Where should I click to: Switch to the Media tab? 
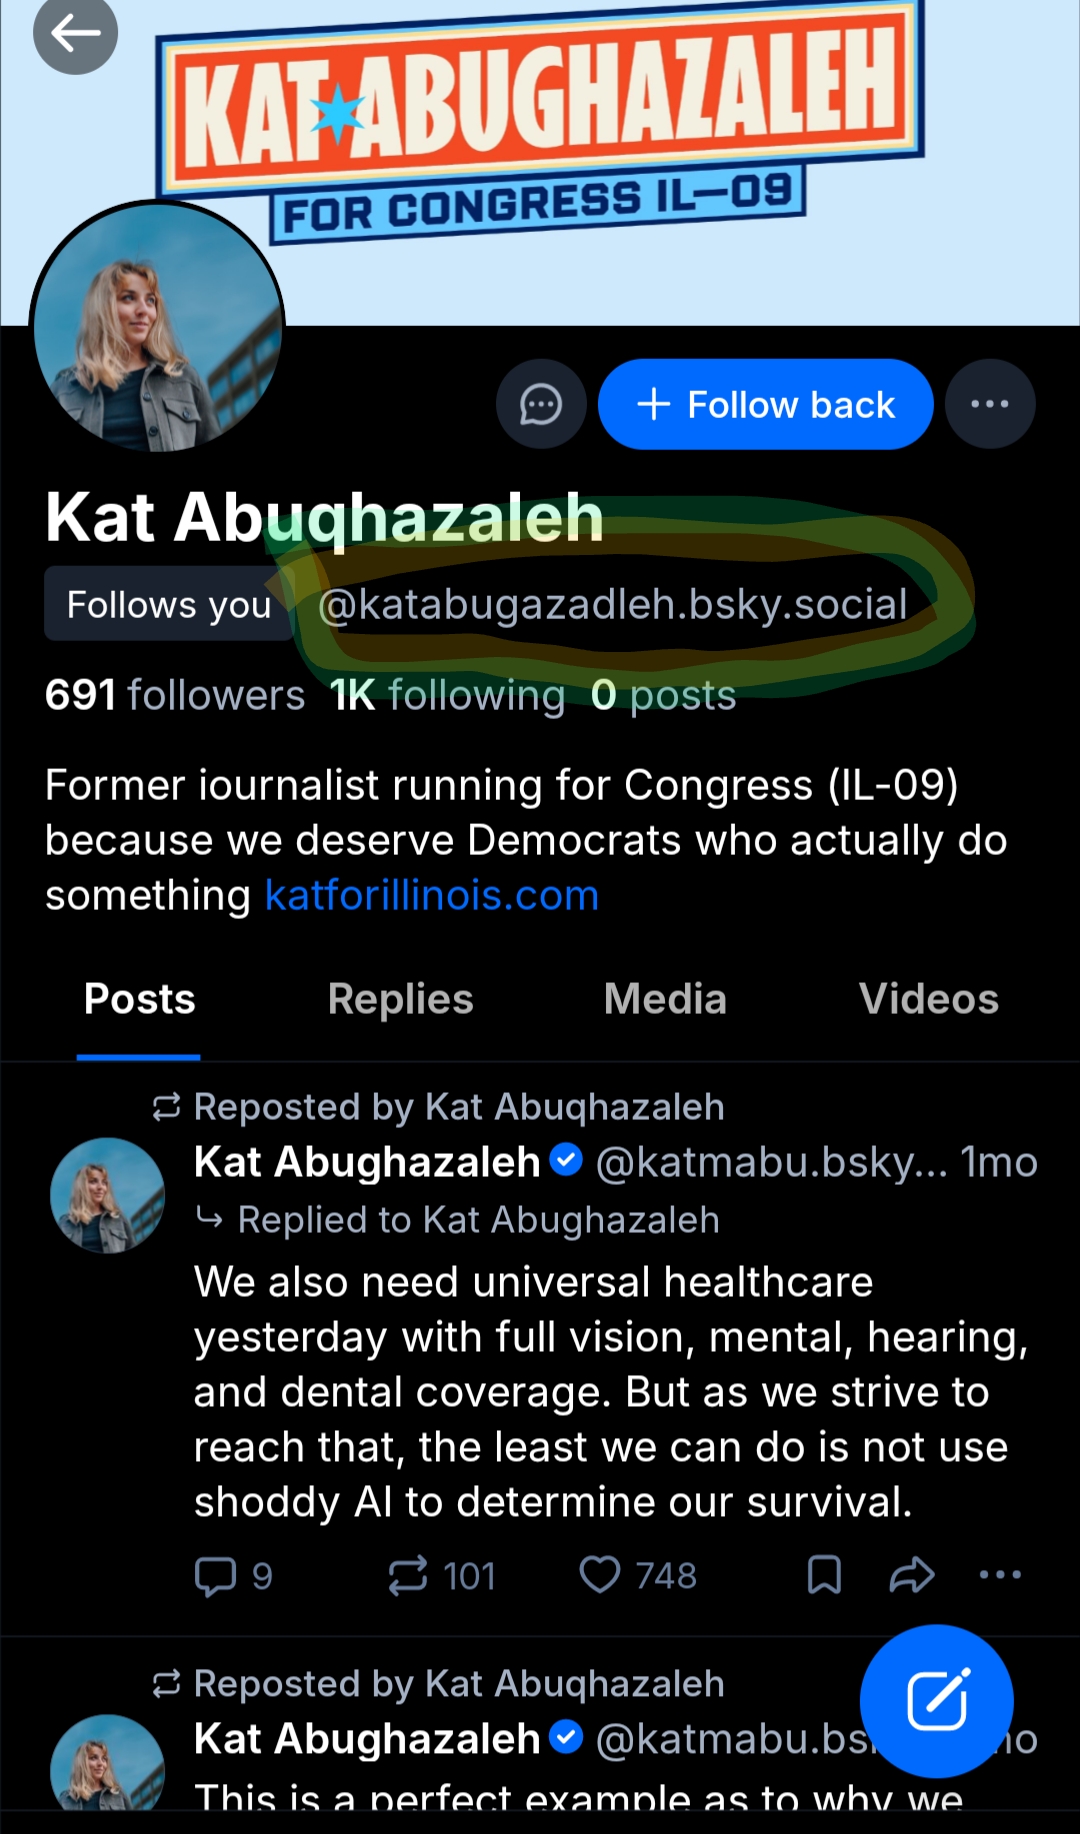pyautogui.click(x=665, y=999)
